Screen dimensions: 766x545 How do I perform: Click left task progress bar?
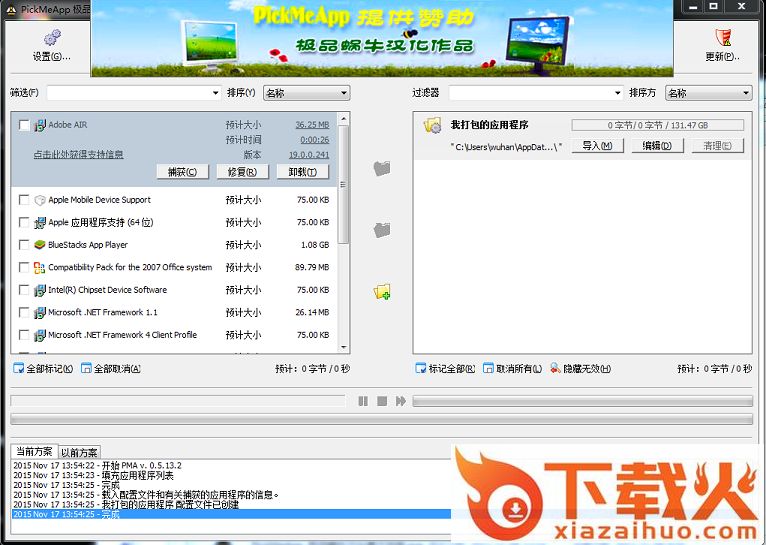[x=178, y=401]
